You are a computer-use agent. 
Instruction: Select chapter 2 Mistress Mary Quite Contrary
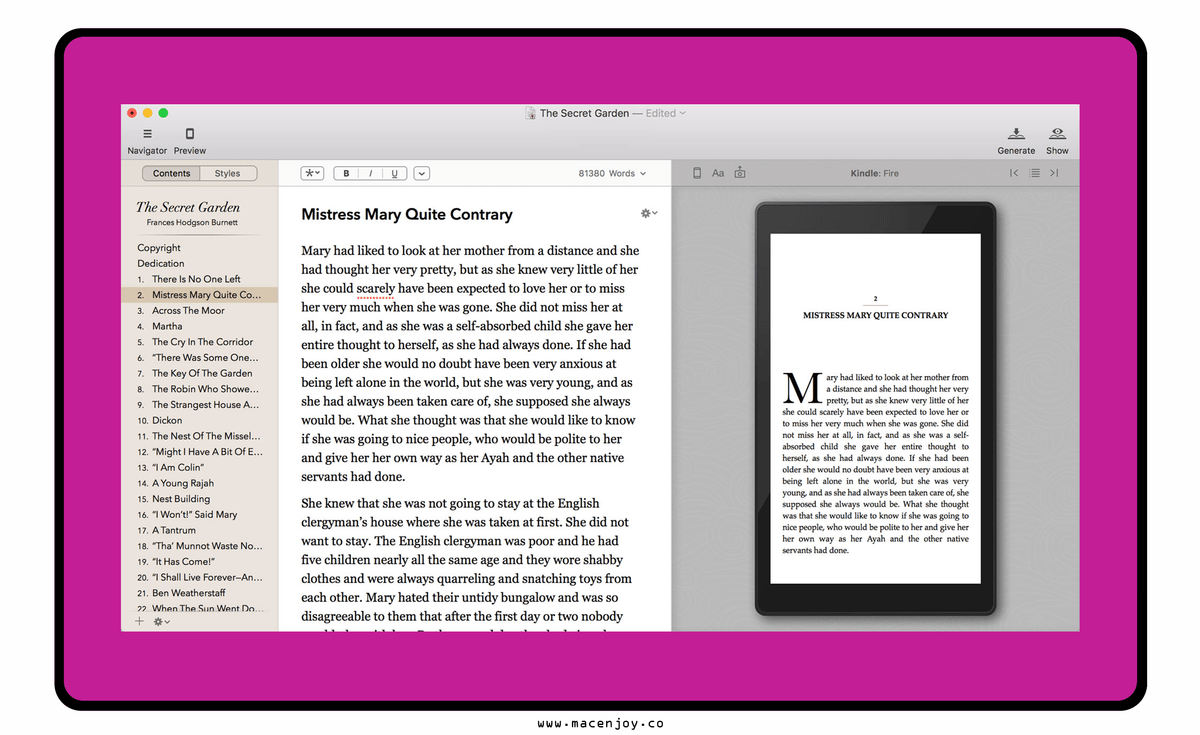pos(200,295)
